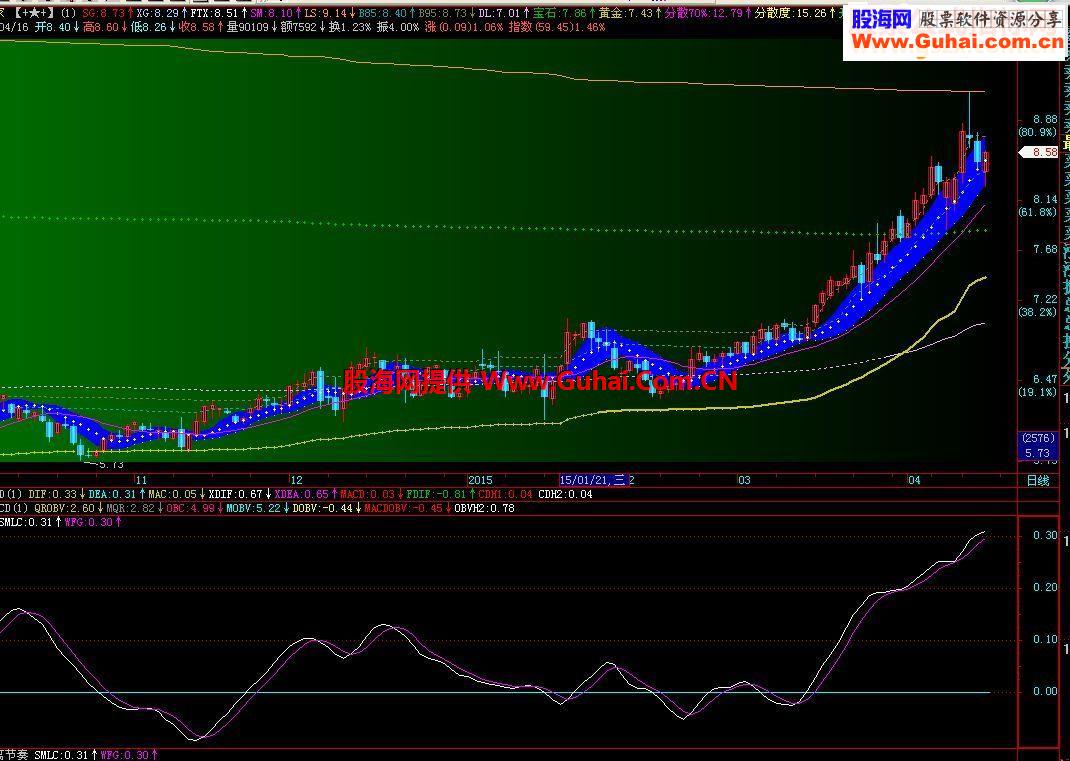Click the 0.10 label on oscillator axis

(1045, 640)
